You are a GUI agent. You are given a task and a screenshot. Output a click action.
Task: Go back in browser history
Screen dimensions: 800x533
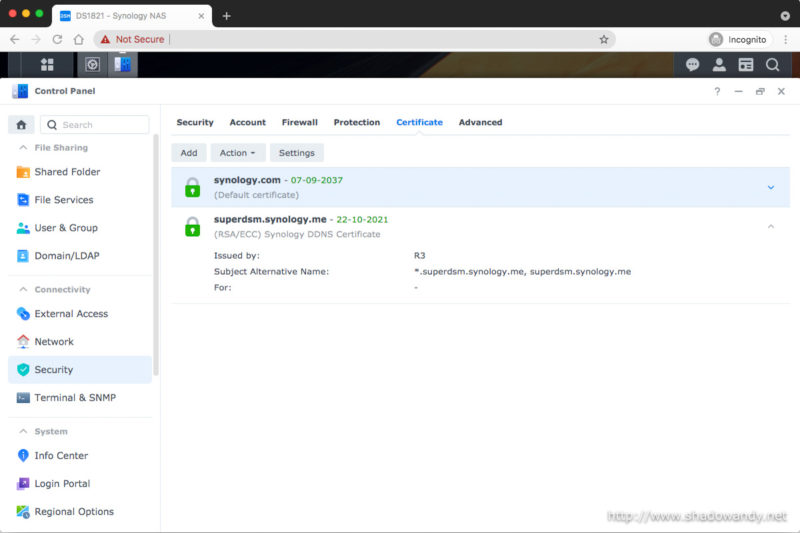15,39
